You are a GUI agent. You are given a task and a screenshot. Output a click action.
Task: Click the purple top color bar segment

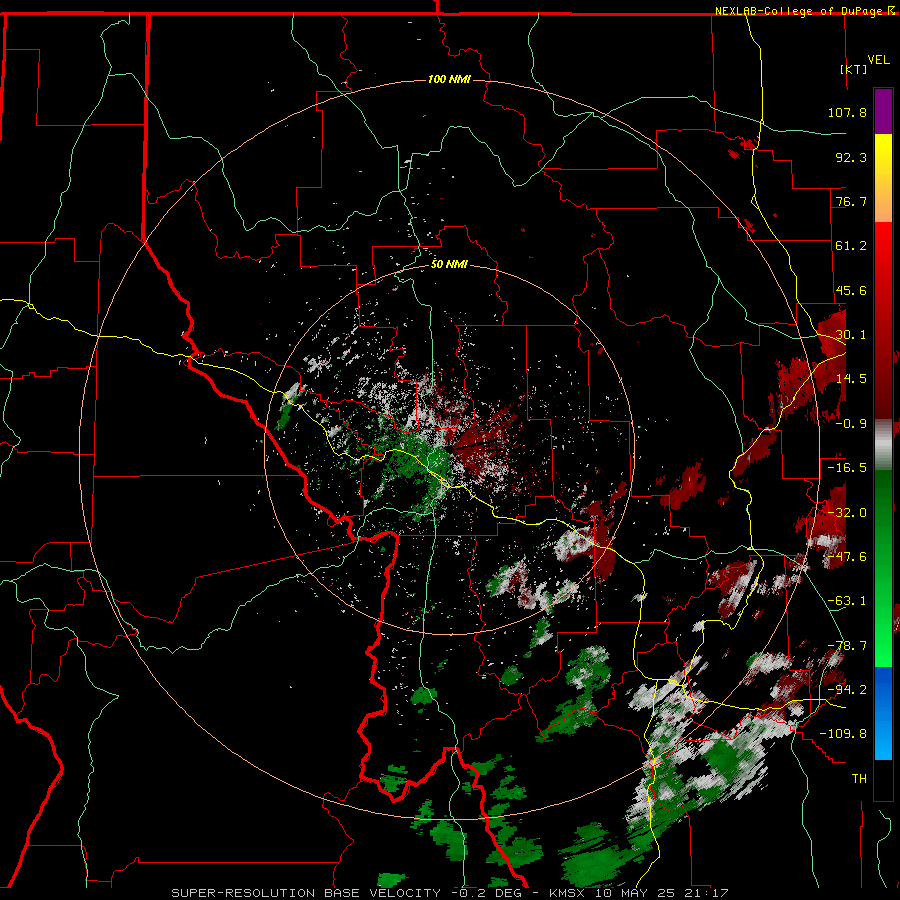coord(883,111)
